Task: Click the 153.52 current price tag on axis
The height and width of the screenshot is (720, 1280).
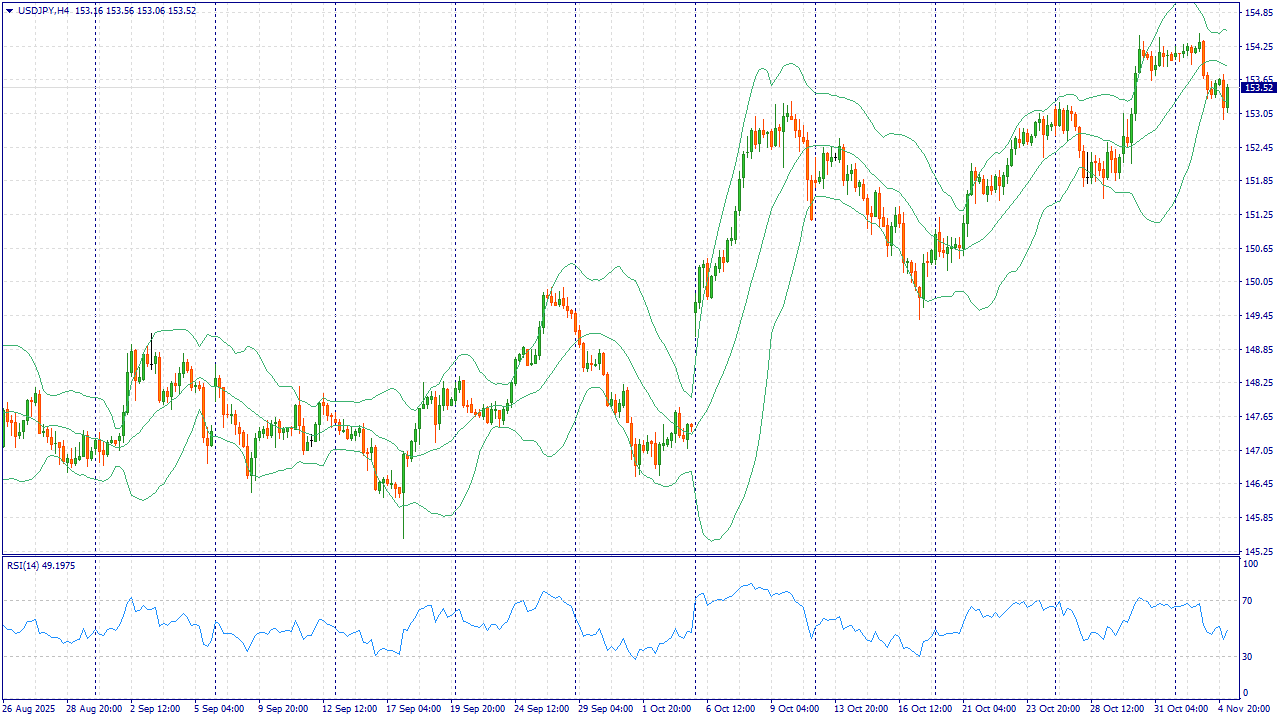Action: pos(1258,88)
